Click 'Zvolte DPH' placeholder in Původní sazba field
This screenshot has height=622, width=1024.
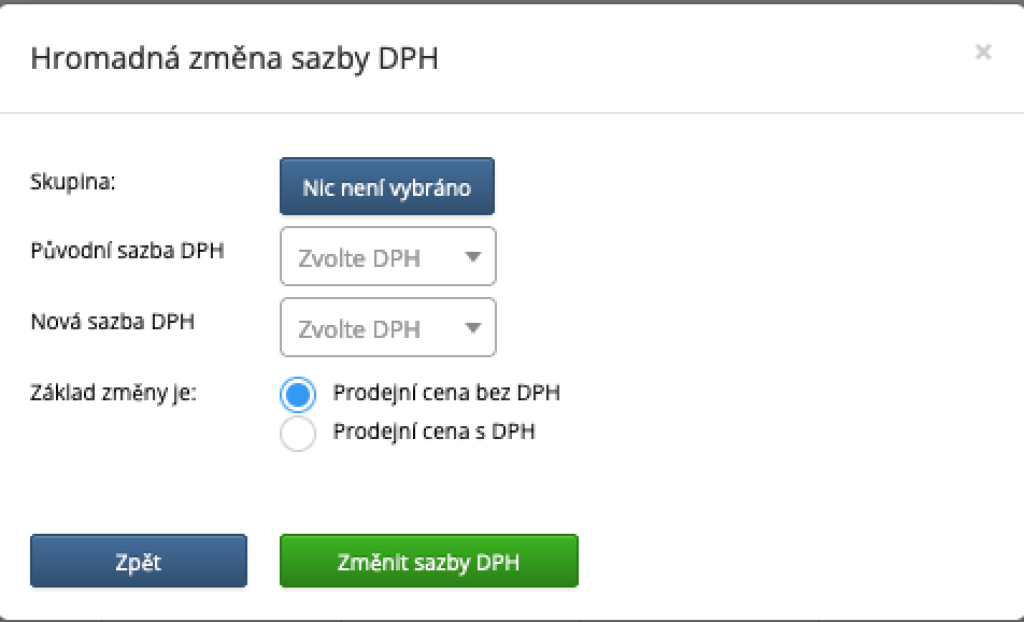[360, 258]
